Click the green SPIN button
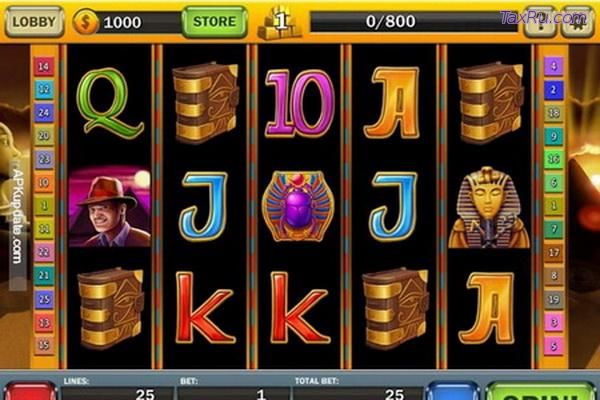The image size is (600, 400). click(x=541, y=391)
